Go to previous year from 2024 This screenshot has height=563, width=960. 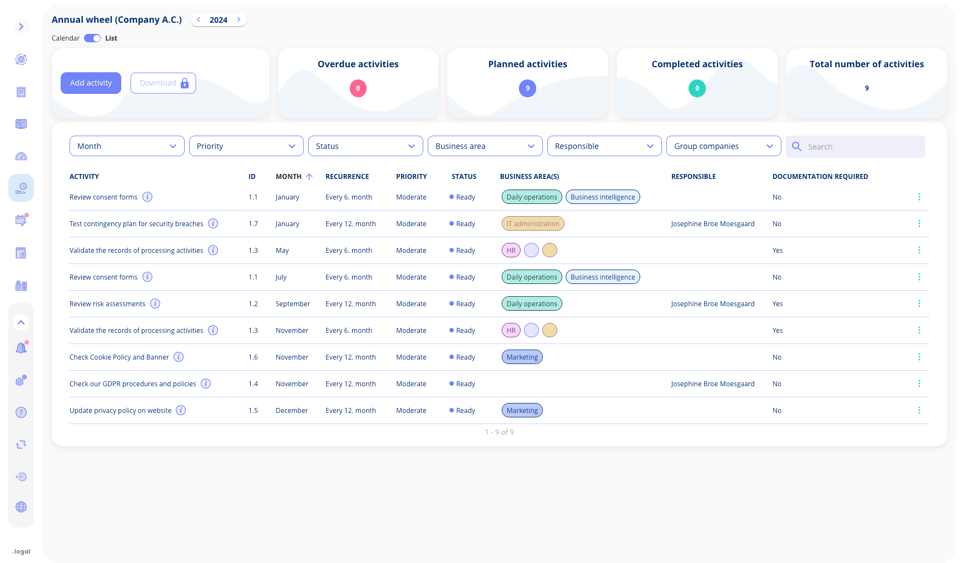198,20
